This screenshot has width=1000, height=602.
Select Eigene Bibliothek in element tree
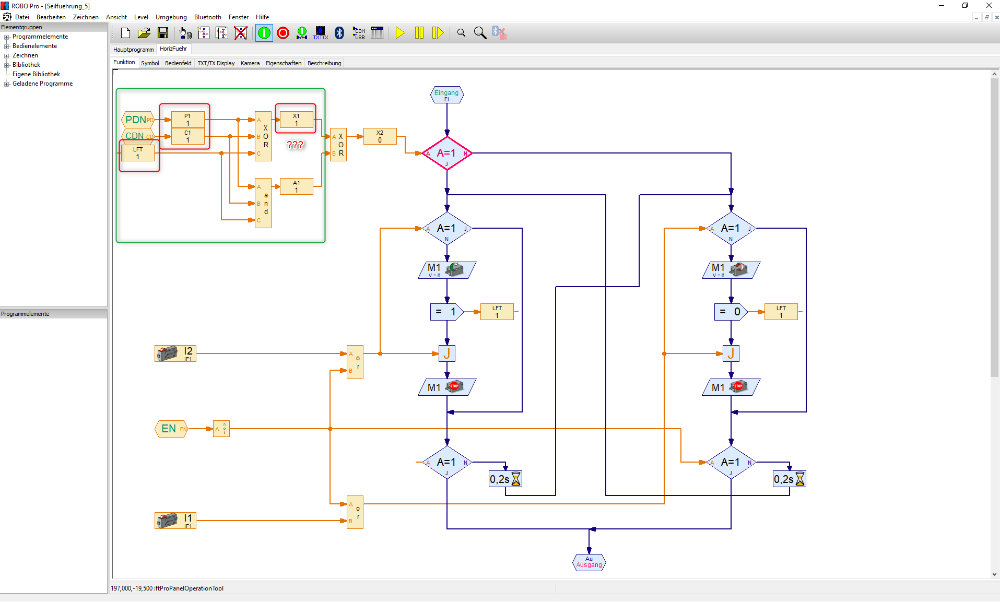[36, 74]
